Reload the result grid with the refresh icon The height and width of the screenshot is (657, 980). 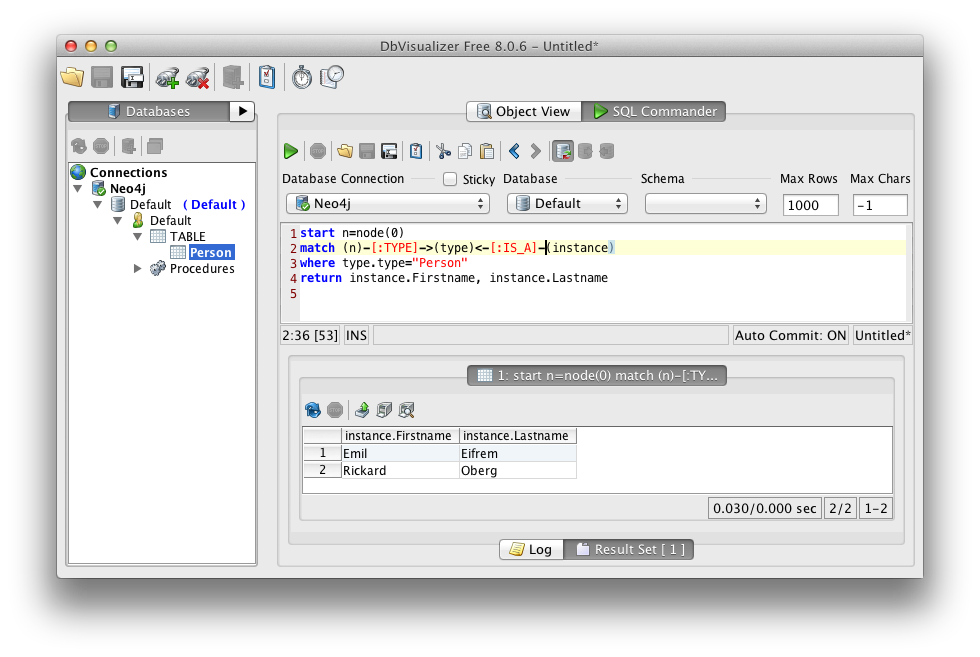click(x=312, y=410)
